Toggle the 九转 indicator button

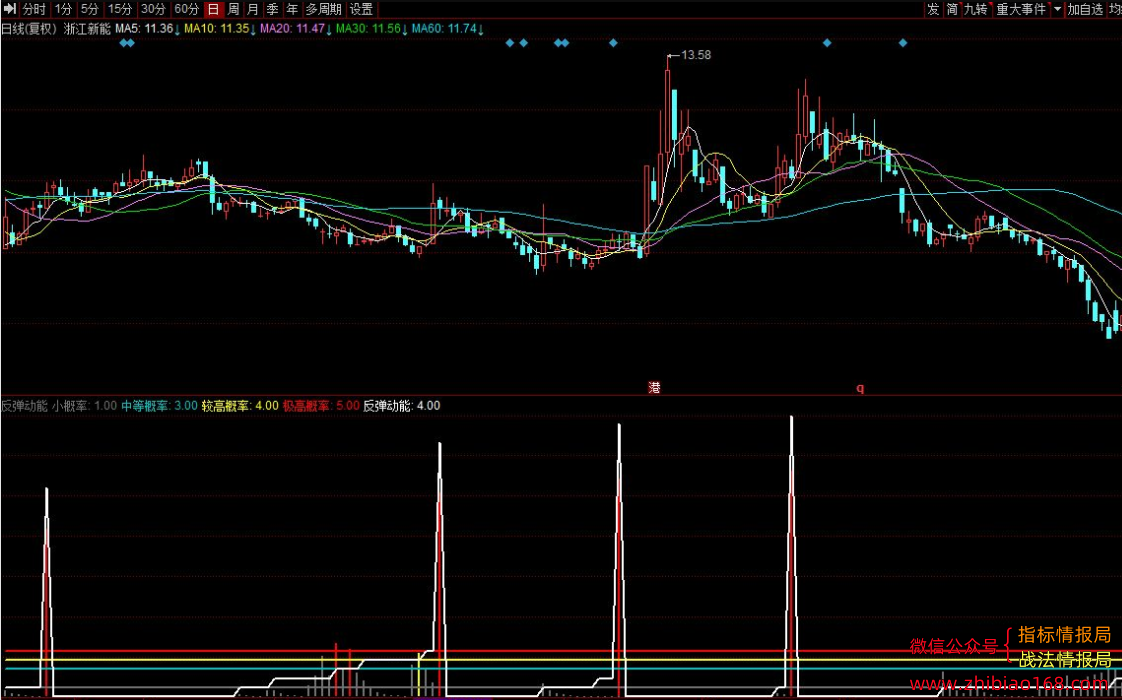pyautogui.click(x=975, y=9)
